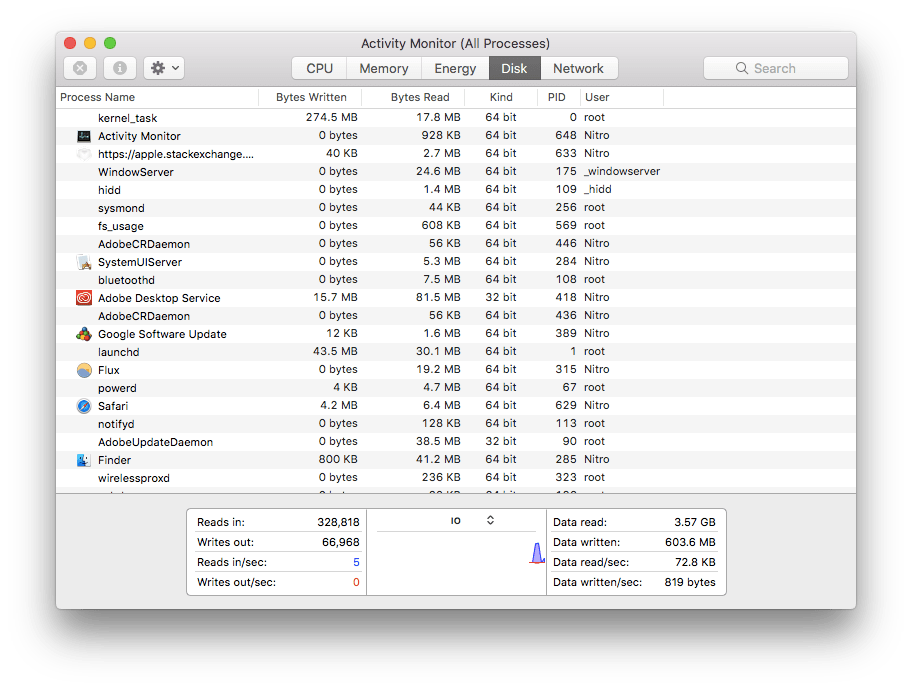Image resolution: width=912 pixels, height=689 pixels.
Task: Click the _hidd user cell
Action: click(598, 190)
